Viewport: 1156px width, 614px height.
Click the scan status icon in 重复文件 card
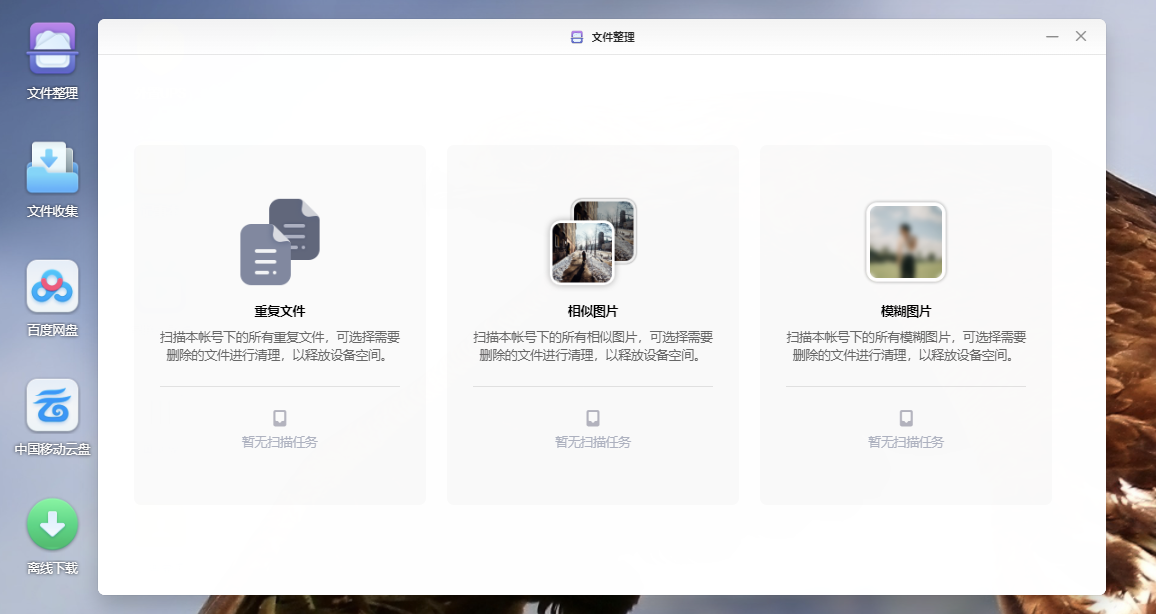click(280, 418)
